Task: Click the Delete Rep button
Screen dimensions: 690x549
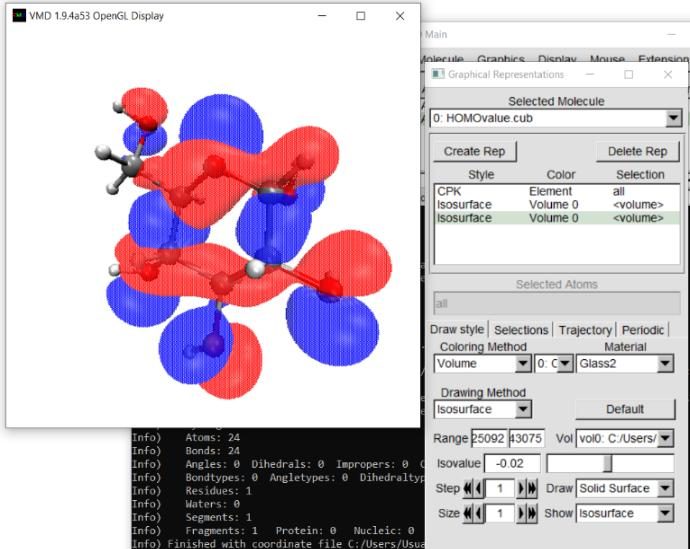Action: (x=637, y=151)
